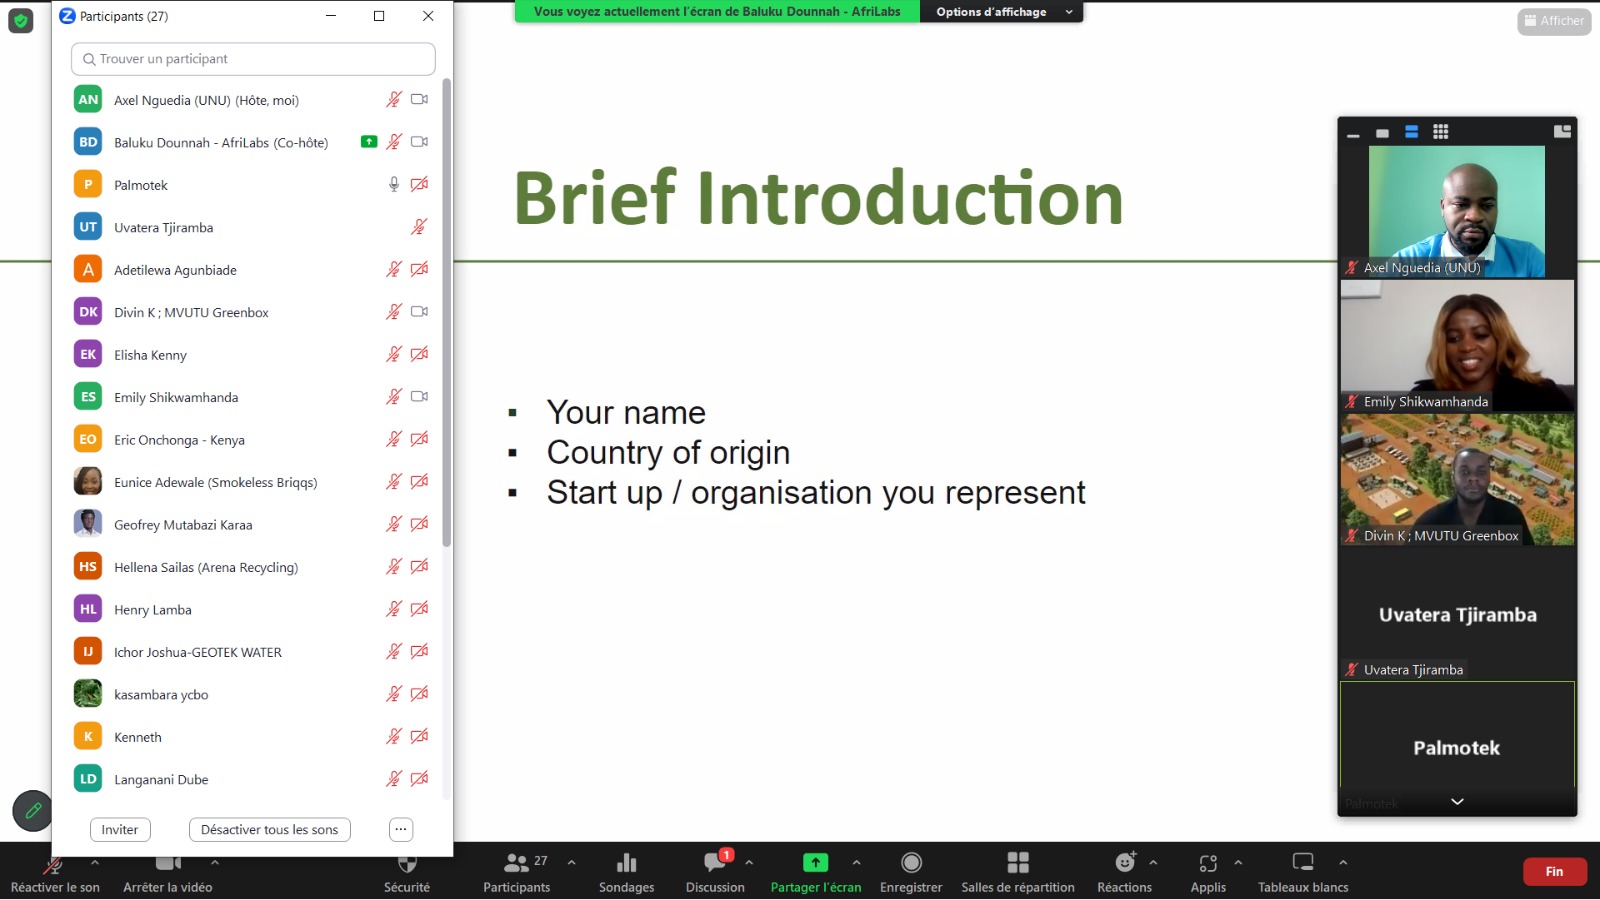Open the Participants panel from toolbar
The width and height of the screenshot is (1600, 900).
point(517,863)
